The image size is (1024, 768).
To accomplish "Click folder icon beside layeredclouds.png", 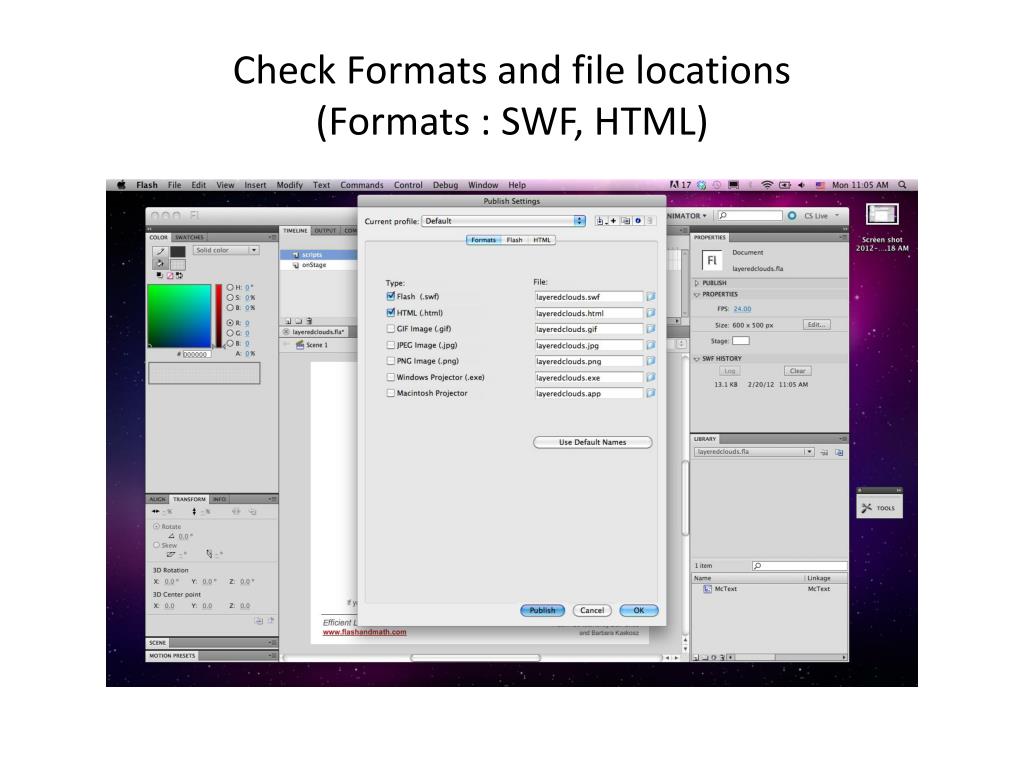I will click(650, 361).
